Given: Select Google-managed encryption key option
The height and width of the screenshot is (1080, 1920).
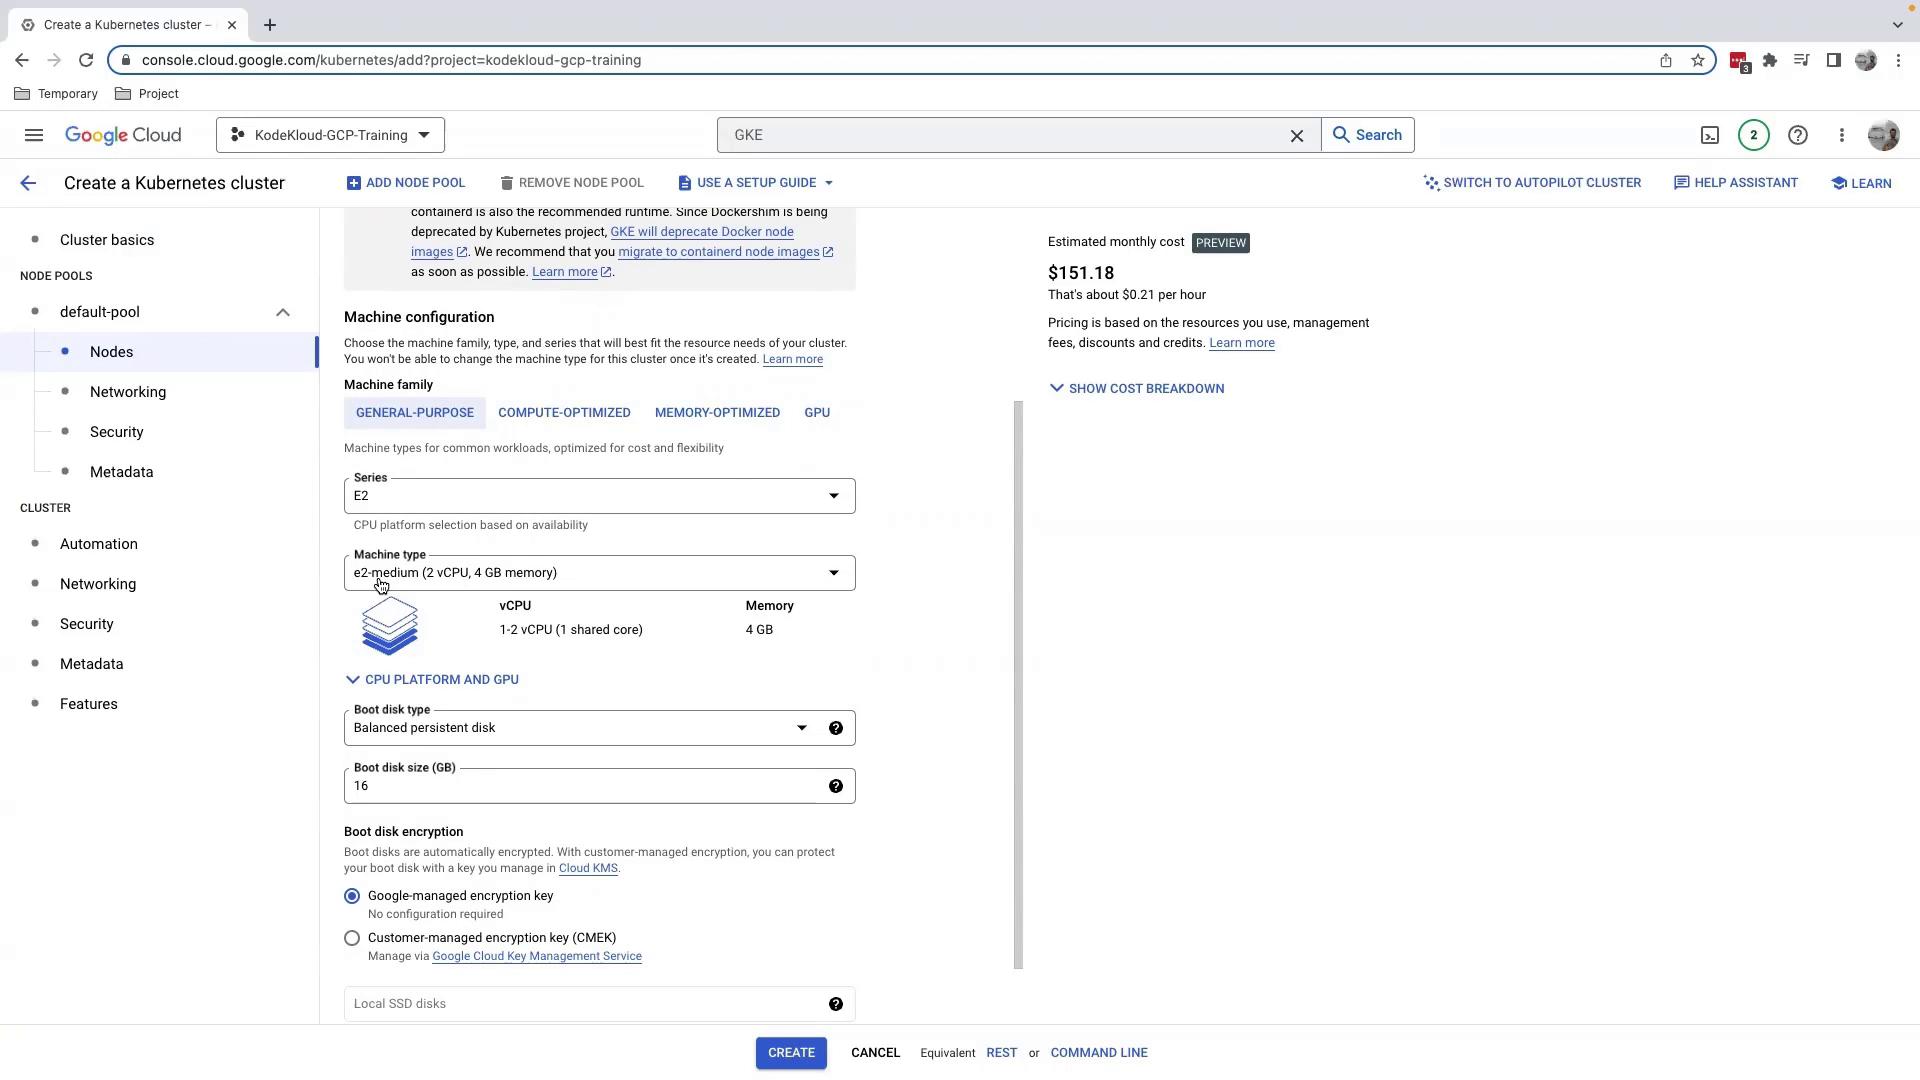Looking at the screenshot, I should [352, 896].
